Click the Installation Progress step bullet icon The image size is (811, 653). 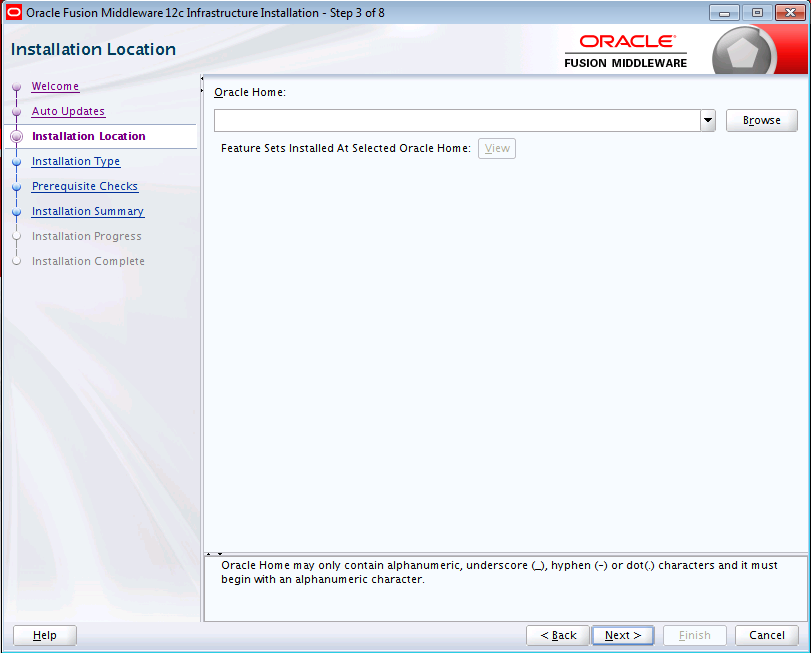pyautogui.click(x=17, y=236)
